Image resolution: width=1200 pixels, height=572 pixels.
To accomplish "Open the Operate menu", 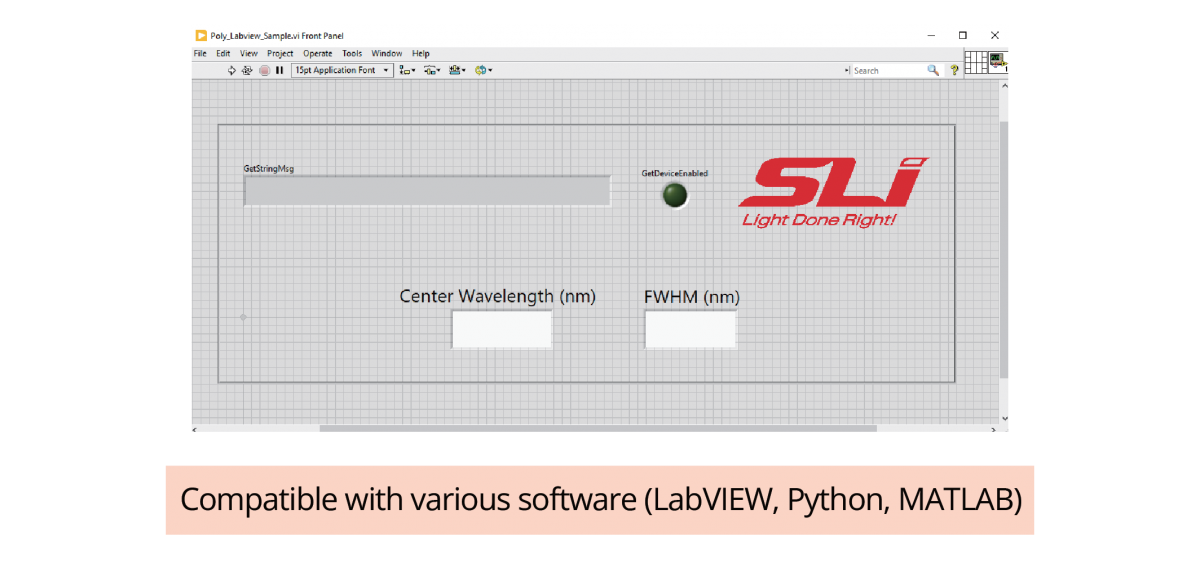I will [x=318, y=53].
